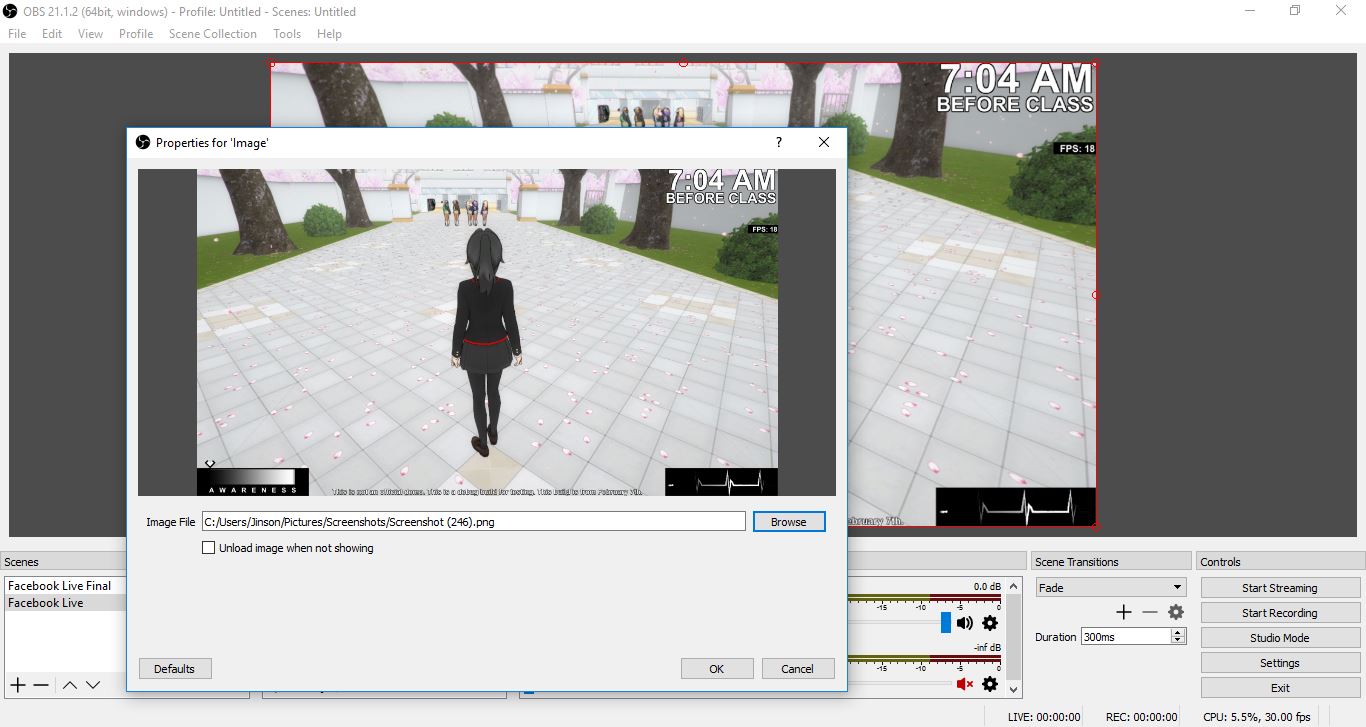
Task: Select the 'Facebook Live' scene
Action: point(65,603)
